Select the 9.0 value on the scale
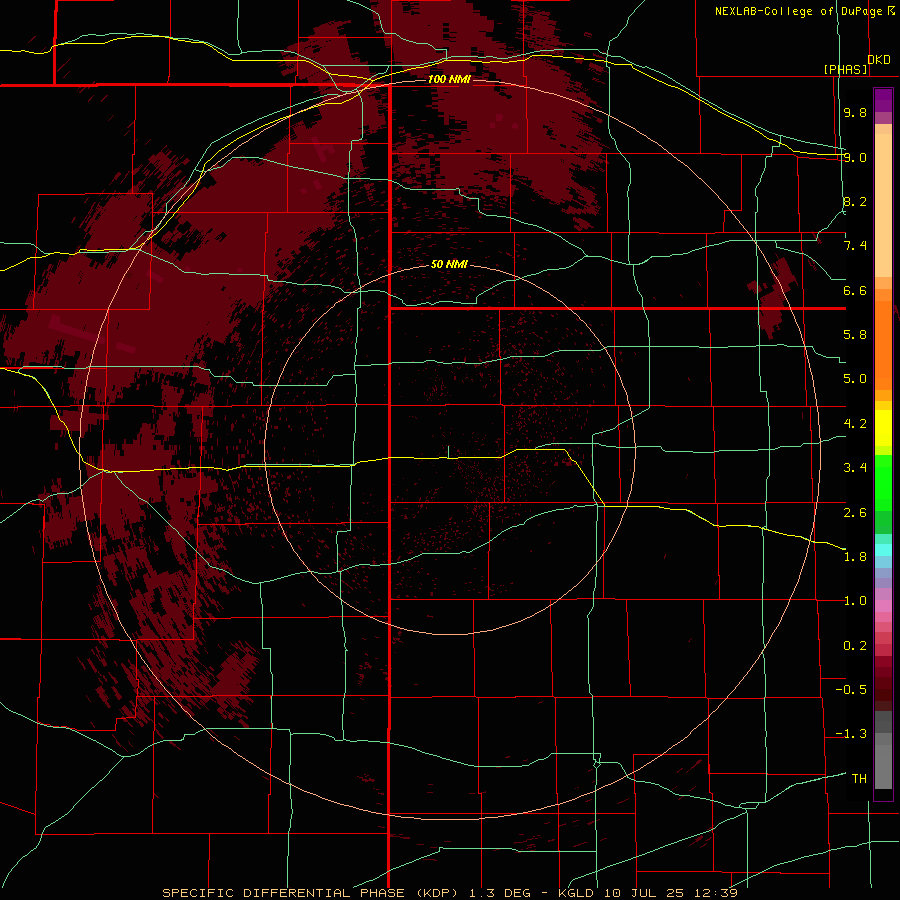Viewport: 900px width, 900px height. click(x=855, y=157)
